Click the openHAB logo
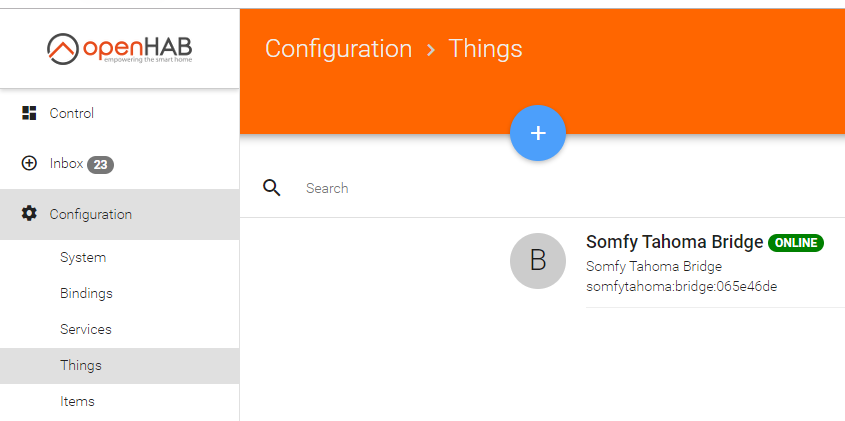The image size is (845, 421). point(119,49)
